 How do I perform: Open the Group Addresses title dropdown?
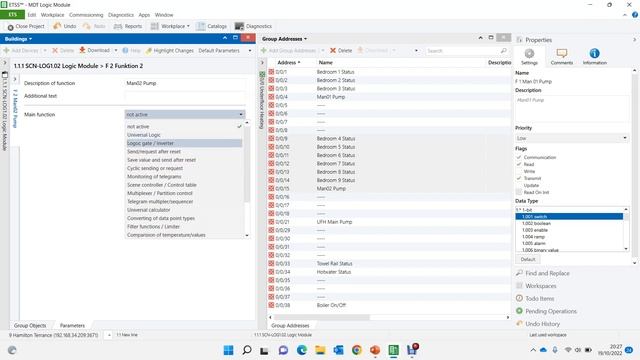click(x=284, y=39)
